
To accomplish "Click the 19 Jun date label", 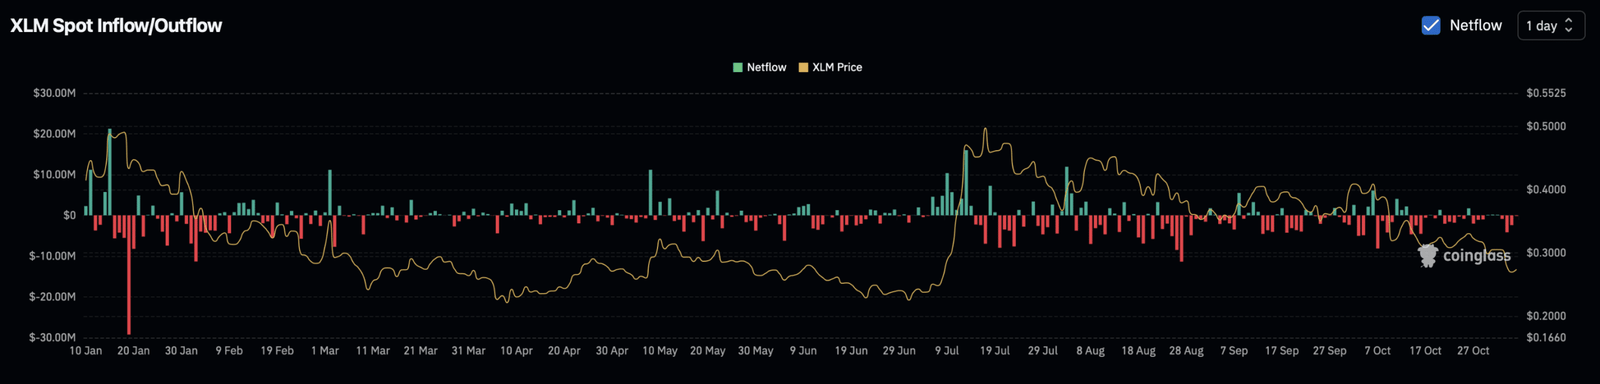I will (851, 351).
